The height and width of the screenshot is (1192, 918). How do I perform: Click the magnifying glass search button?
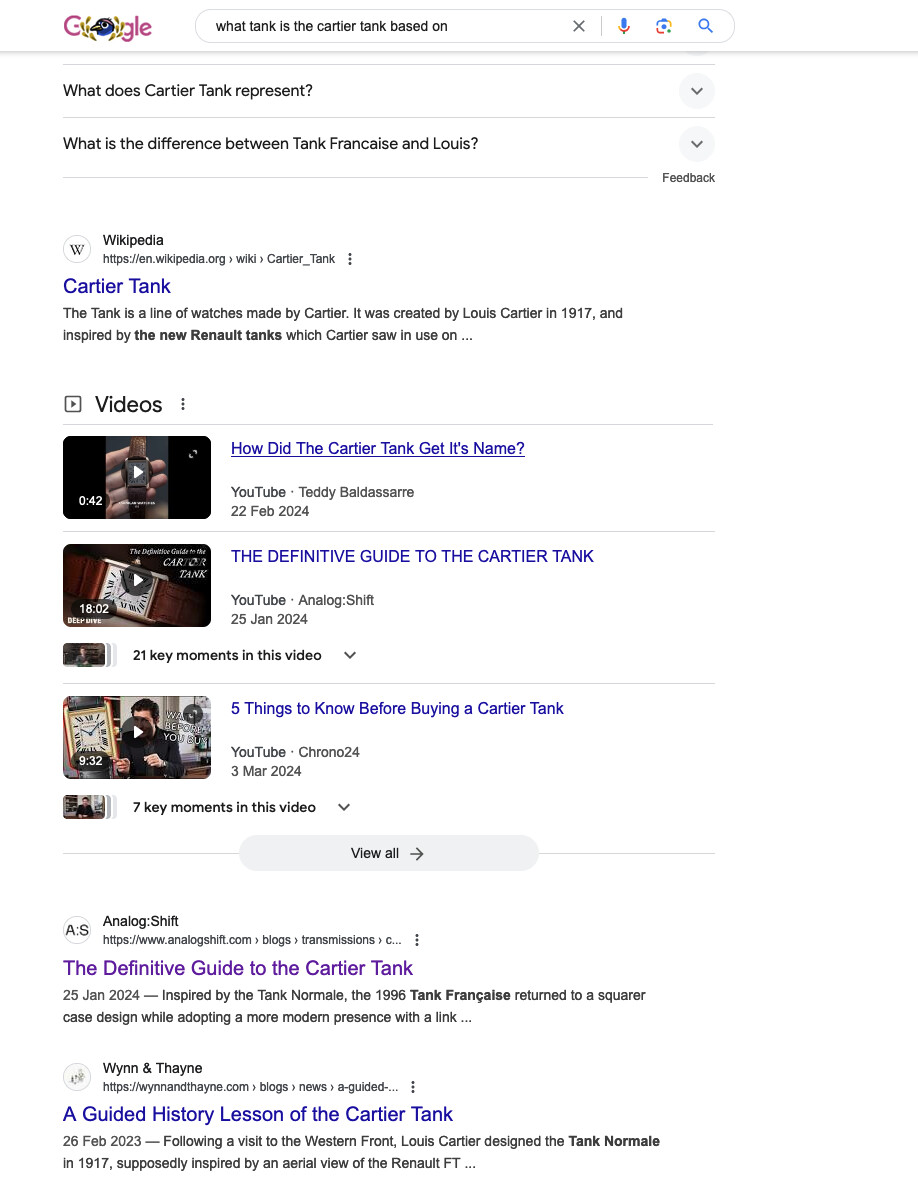coord(705,27)
